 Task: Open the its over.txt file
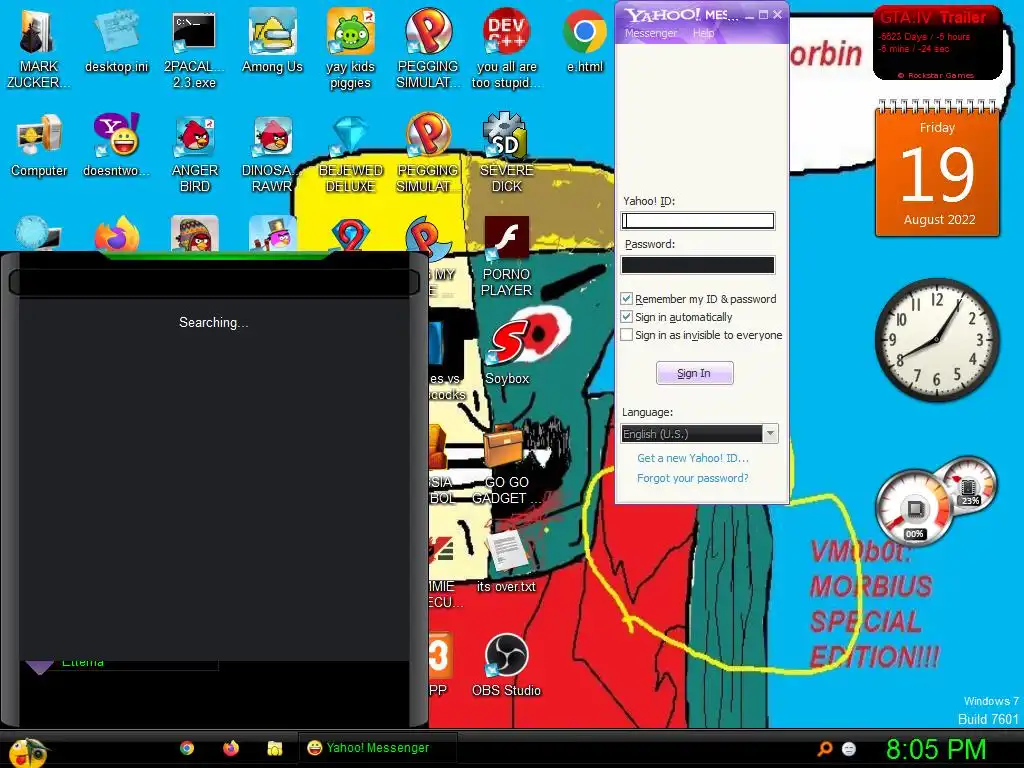tap(506, 560)
